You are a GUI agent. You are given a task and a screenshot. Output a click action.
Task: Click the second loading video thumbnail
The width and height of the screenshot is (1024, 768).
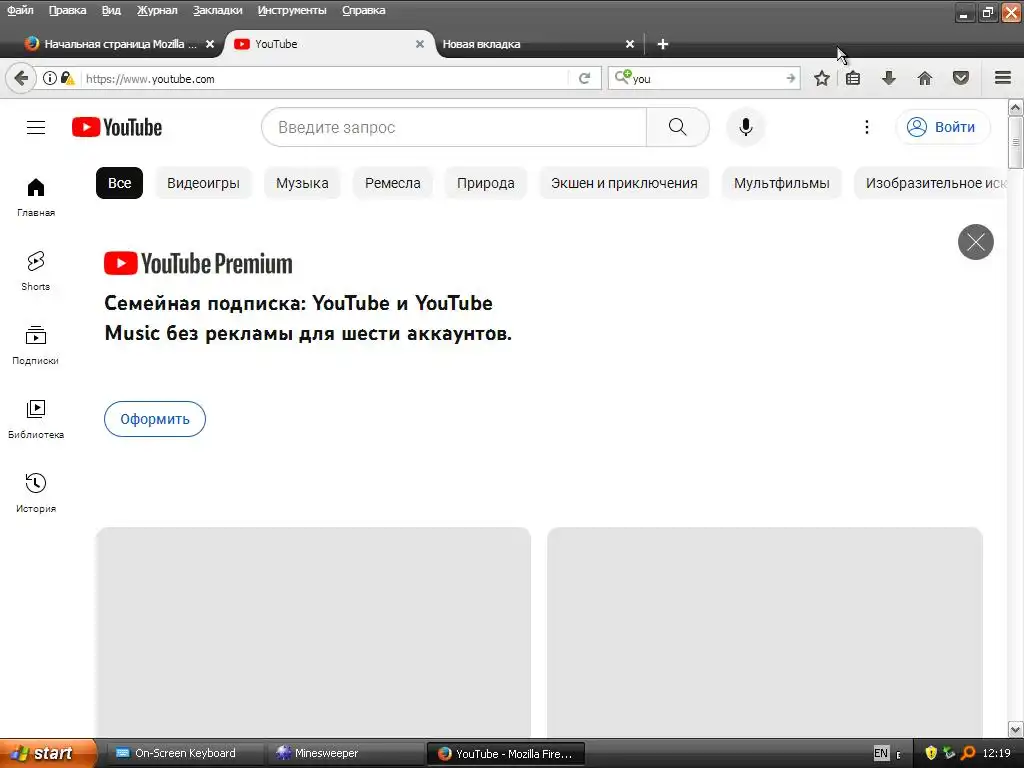tap(765, 632)
